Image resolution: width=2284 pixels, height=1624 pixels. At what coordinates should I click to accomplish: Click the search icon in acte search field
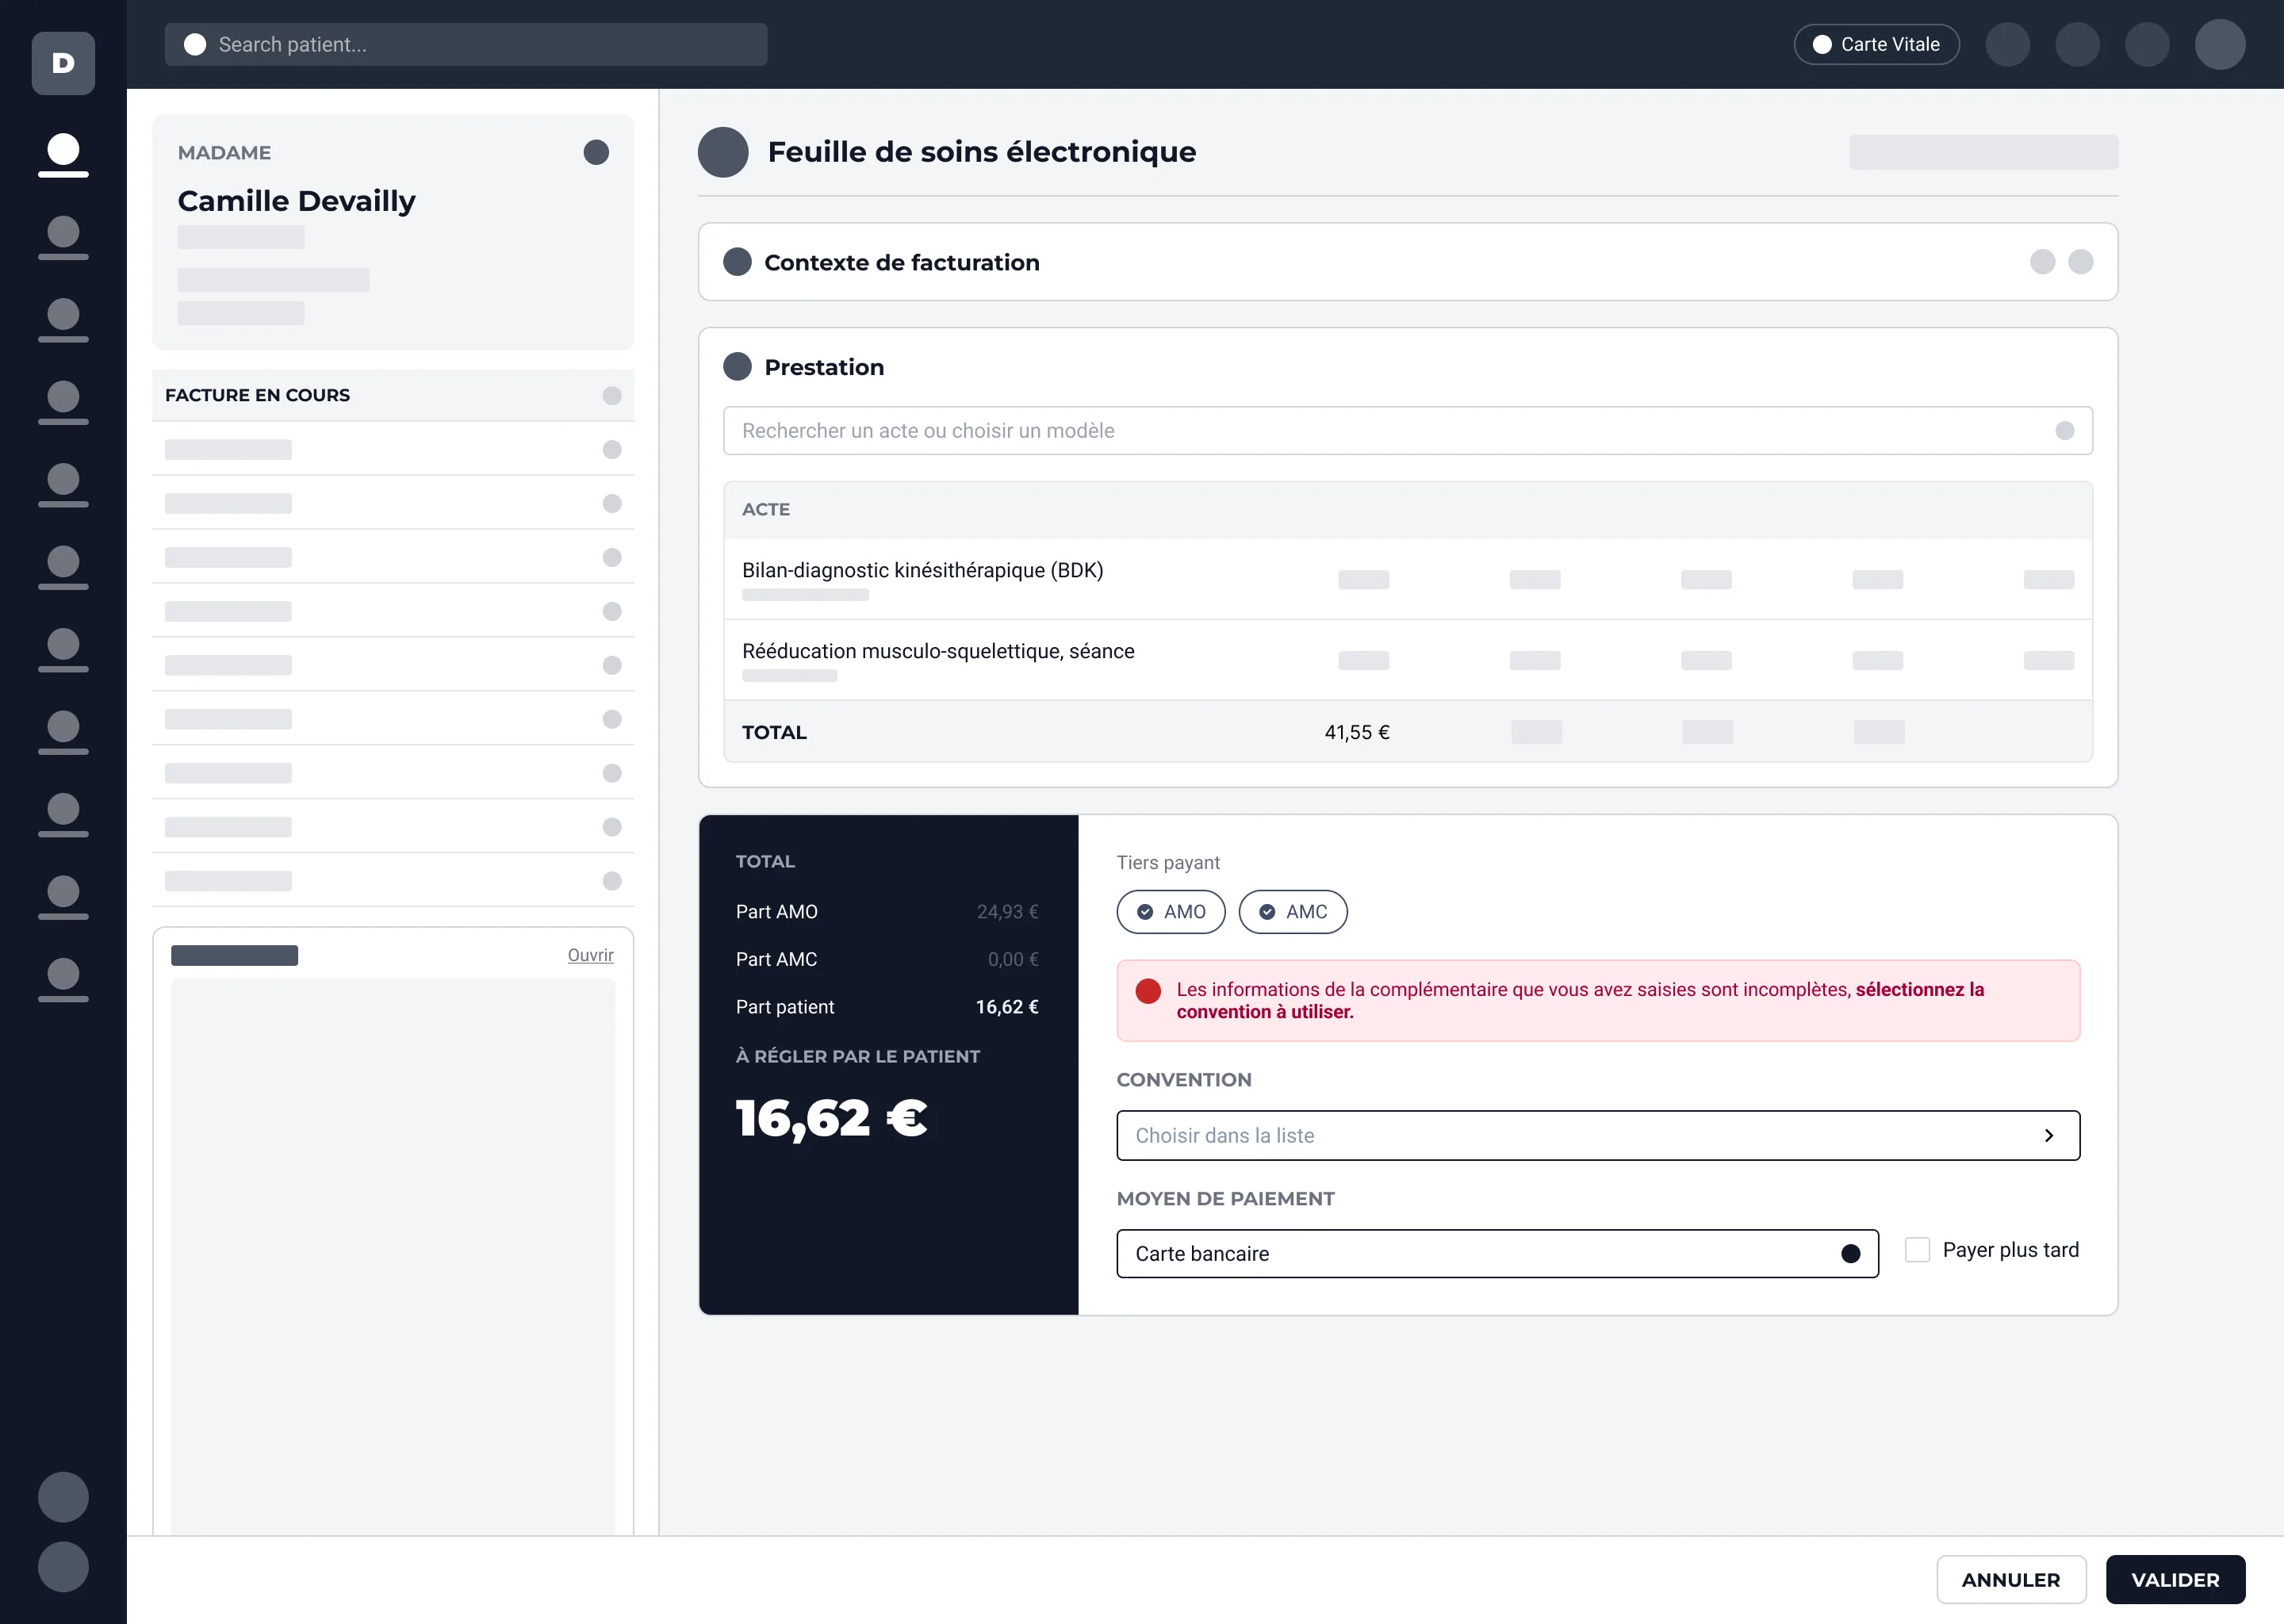click(2064, 431)
